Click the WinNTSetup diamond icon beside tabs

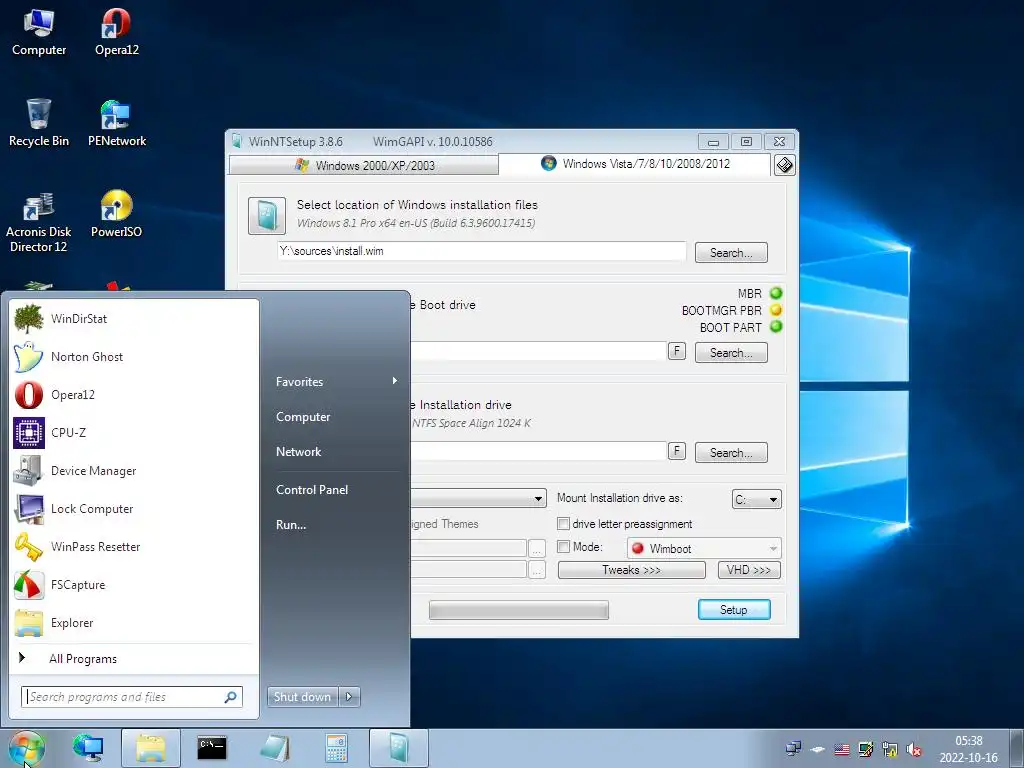point(784,165)
